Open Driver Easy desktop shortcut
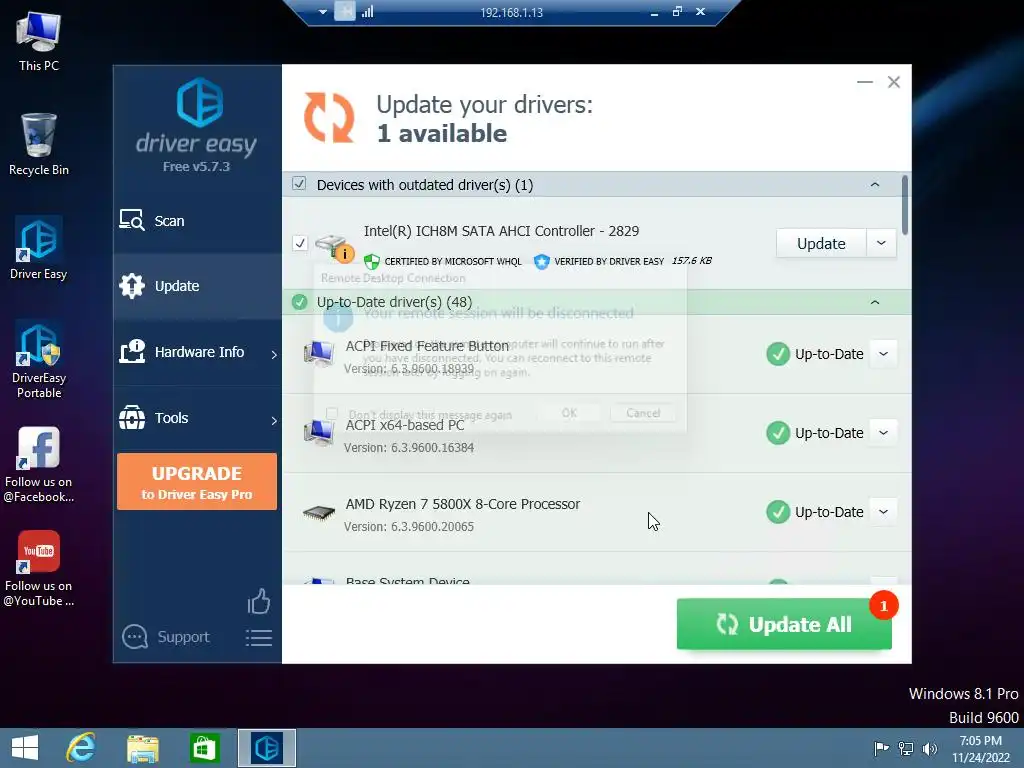The height and width of the screenshot is (768, 1024). point(39,248)
